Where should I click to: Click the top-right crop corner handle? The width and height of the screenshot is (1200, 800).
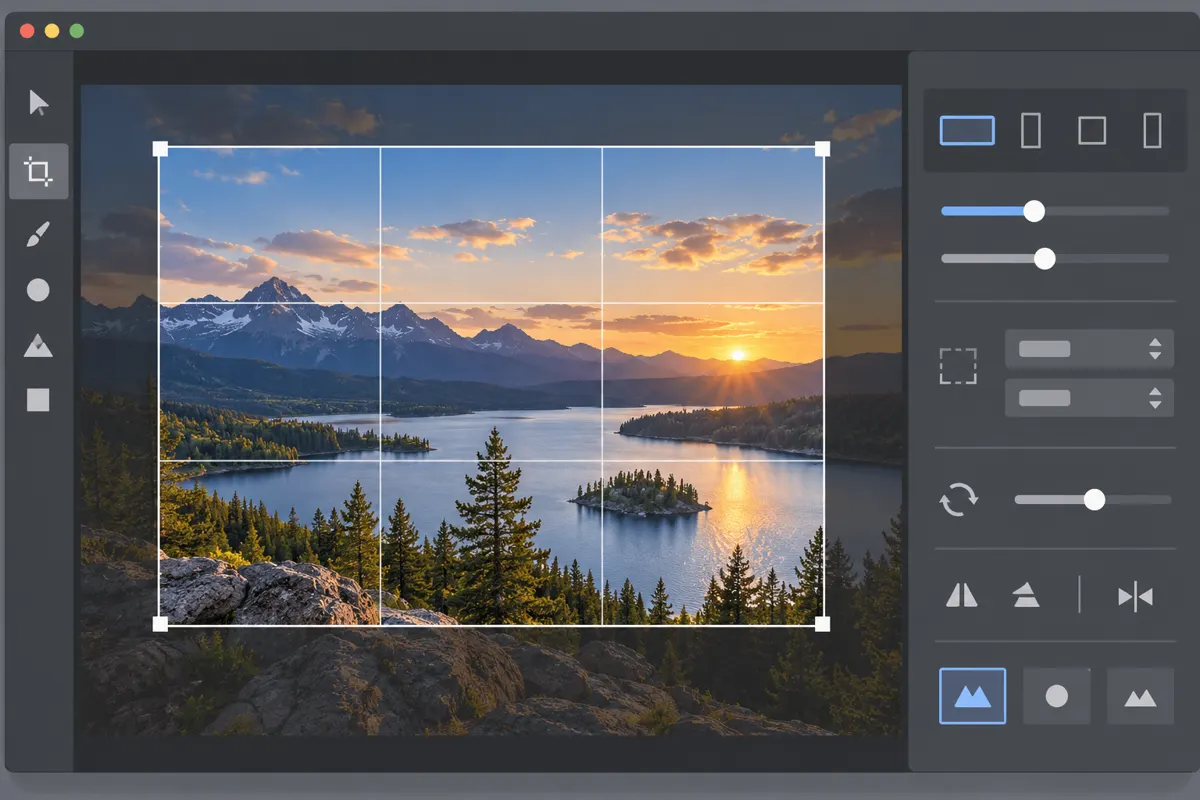(822, 149)
